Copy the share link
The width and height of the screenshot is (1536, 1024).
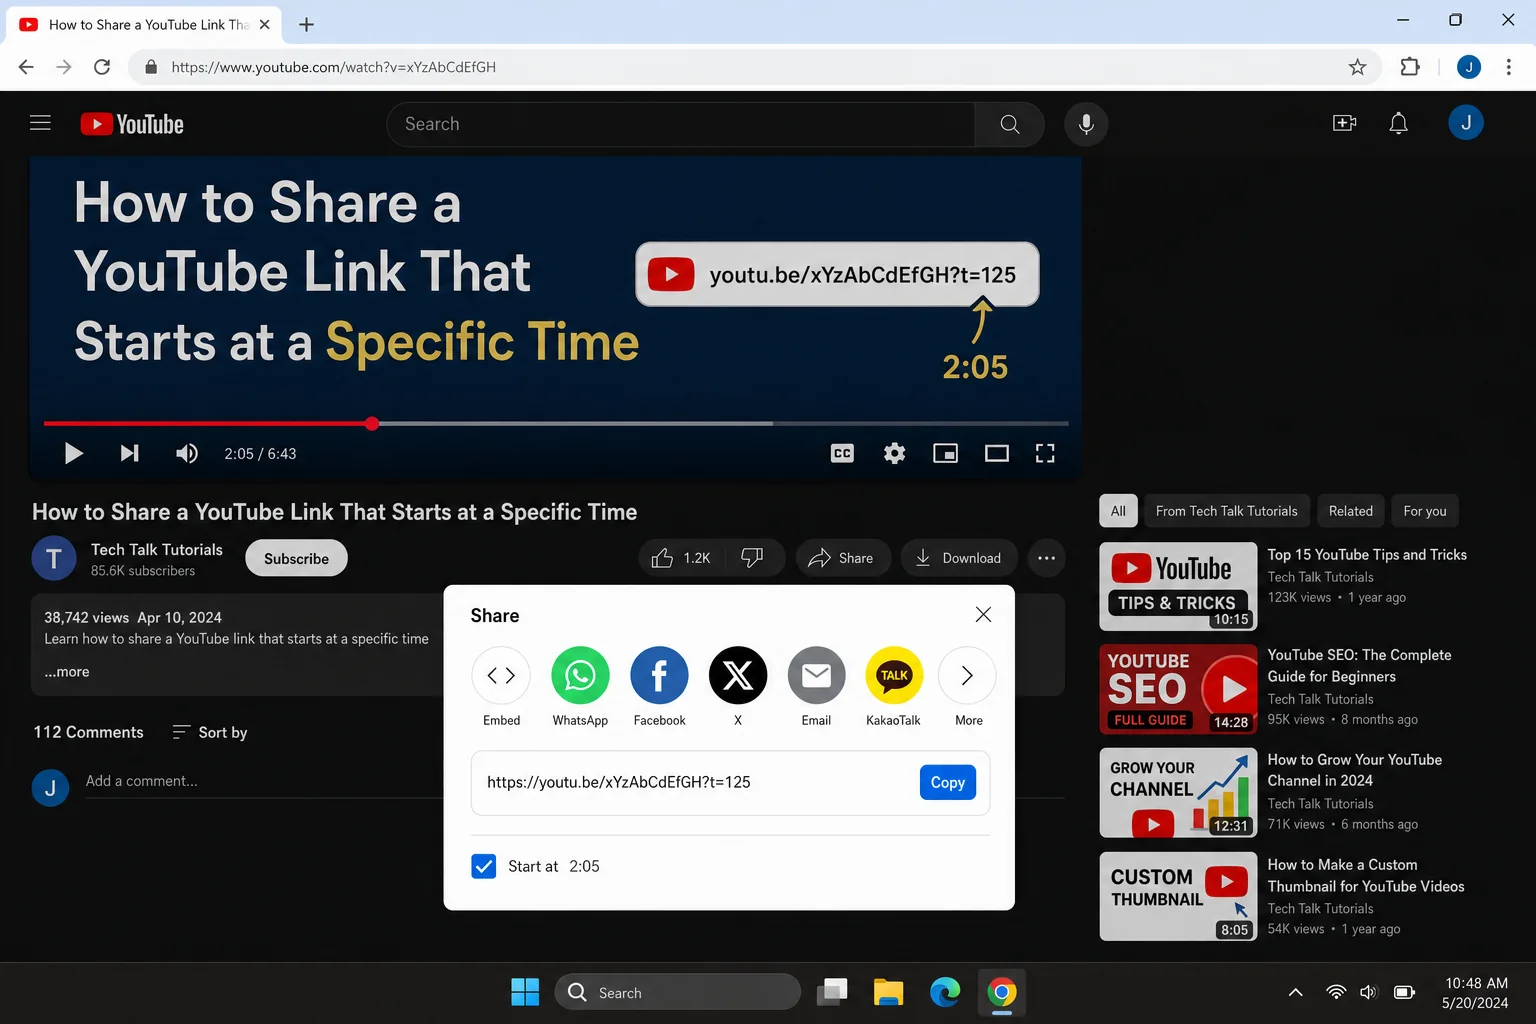[947, 782]
